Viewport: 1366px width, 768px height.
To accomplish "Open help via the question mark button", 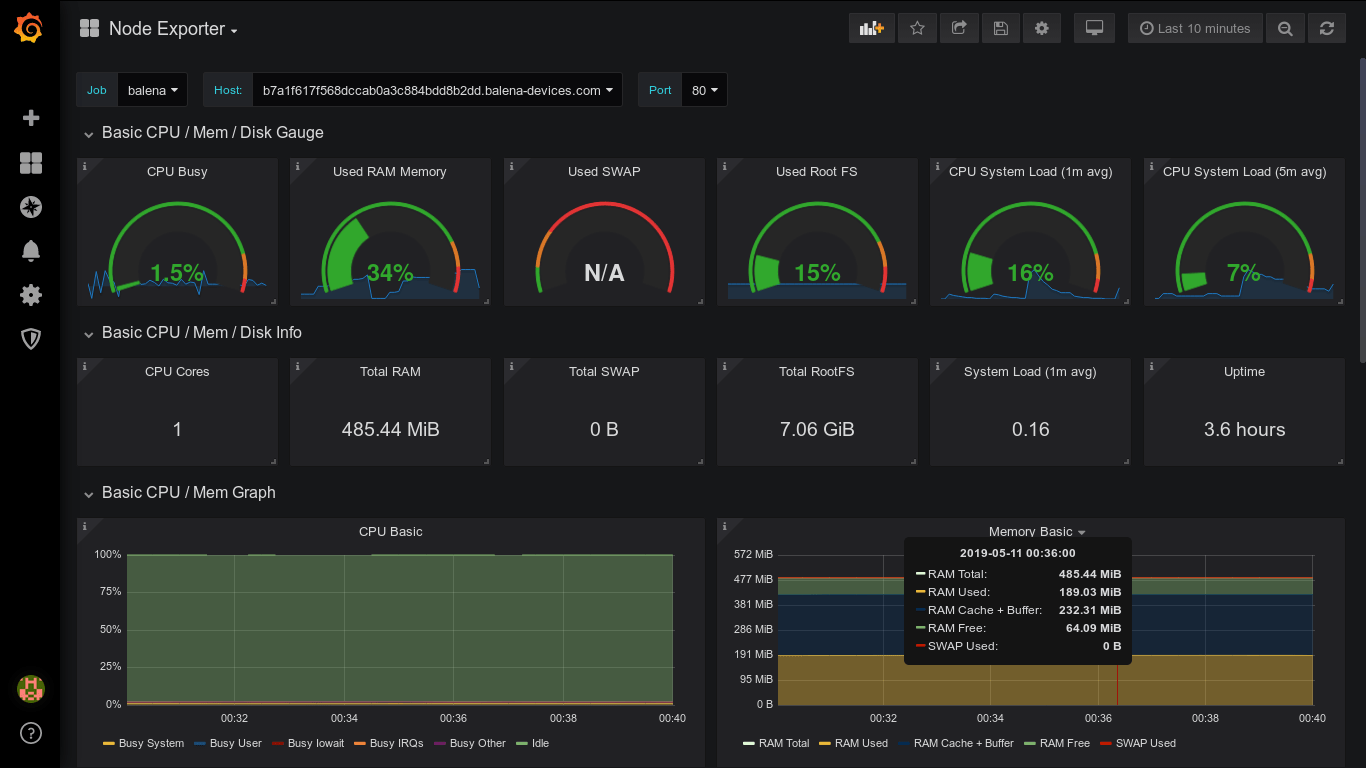I will (x=30, y=733).
